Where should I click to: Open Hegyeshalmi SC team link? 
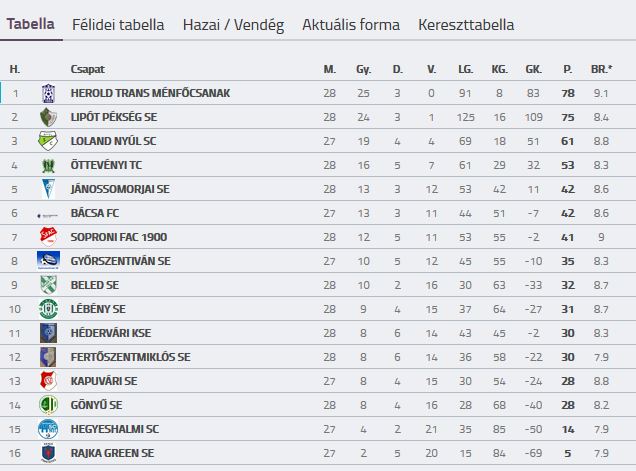click(116, 429)
